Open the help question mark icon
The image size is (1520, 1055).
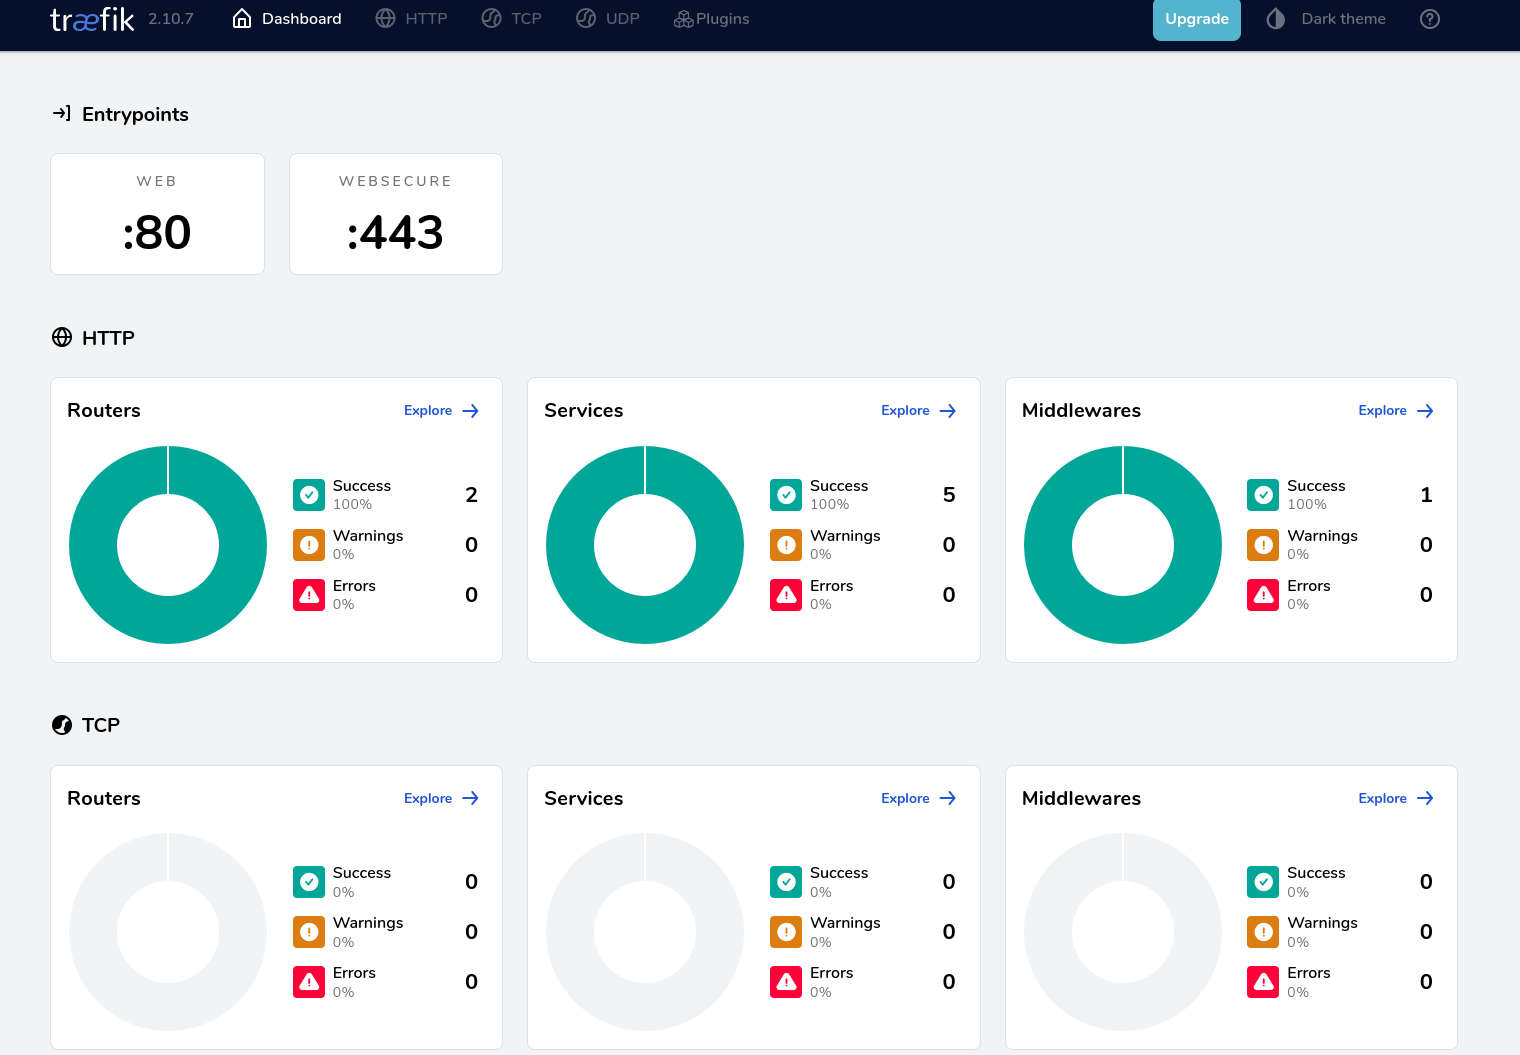pyautogui.click(x=1430, y=19)
